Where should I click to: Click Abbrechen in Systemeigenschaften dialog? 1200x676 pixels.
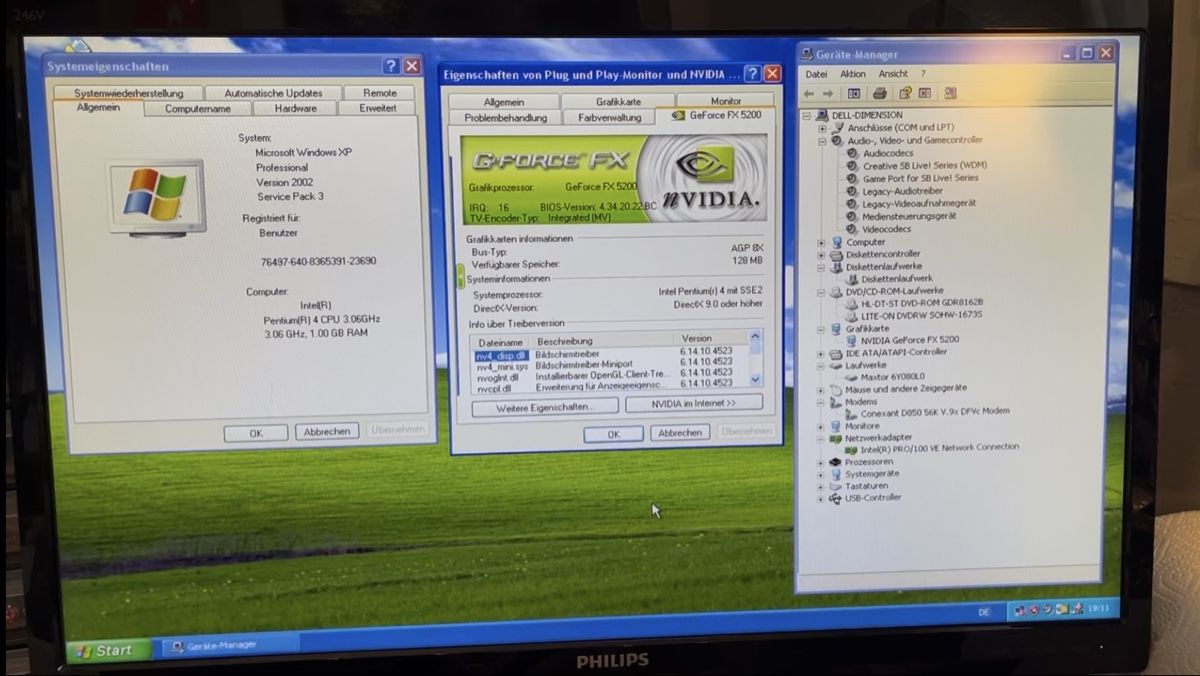(326, 431)
